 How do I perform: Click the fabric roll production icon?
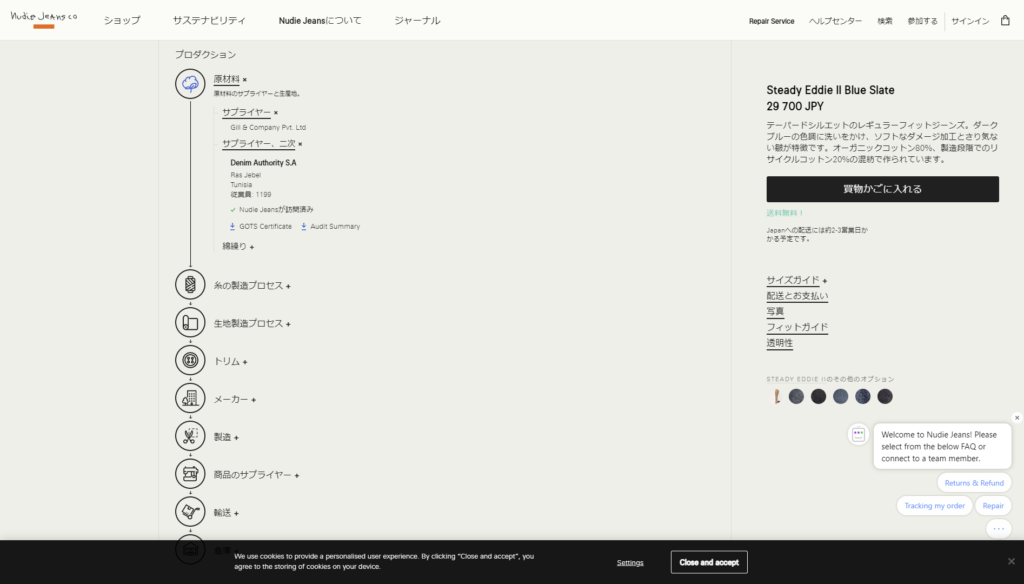click(190, 323)
